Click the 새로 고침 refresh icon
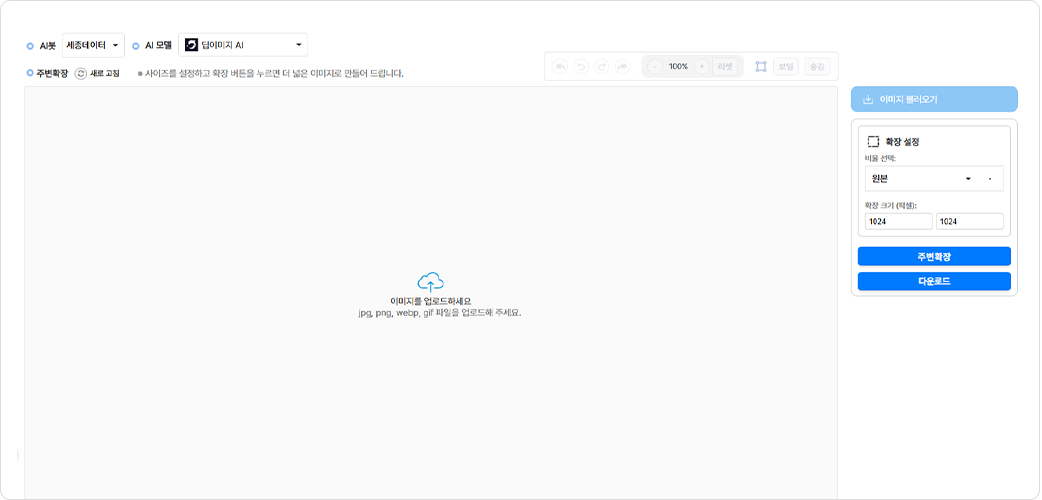Image resolution: width=1042 pixels, height=500 pixels. coord(81,73)
